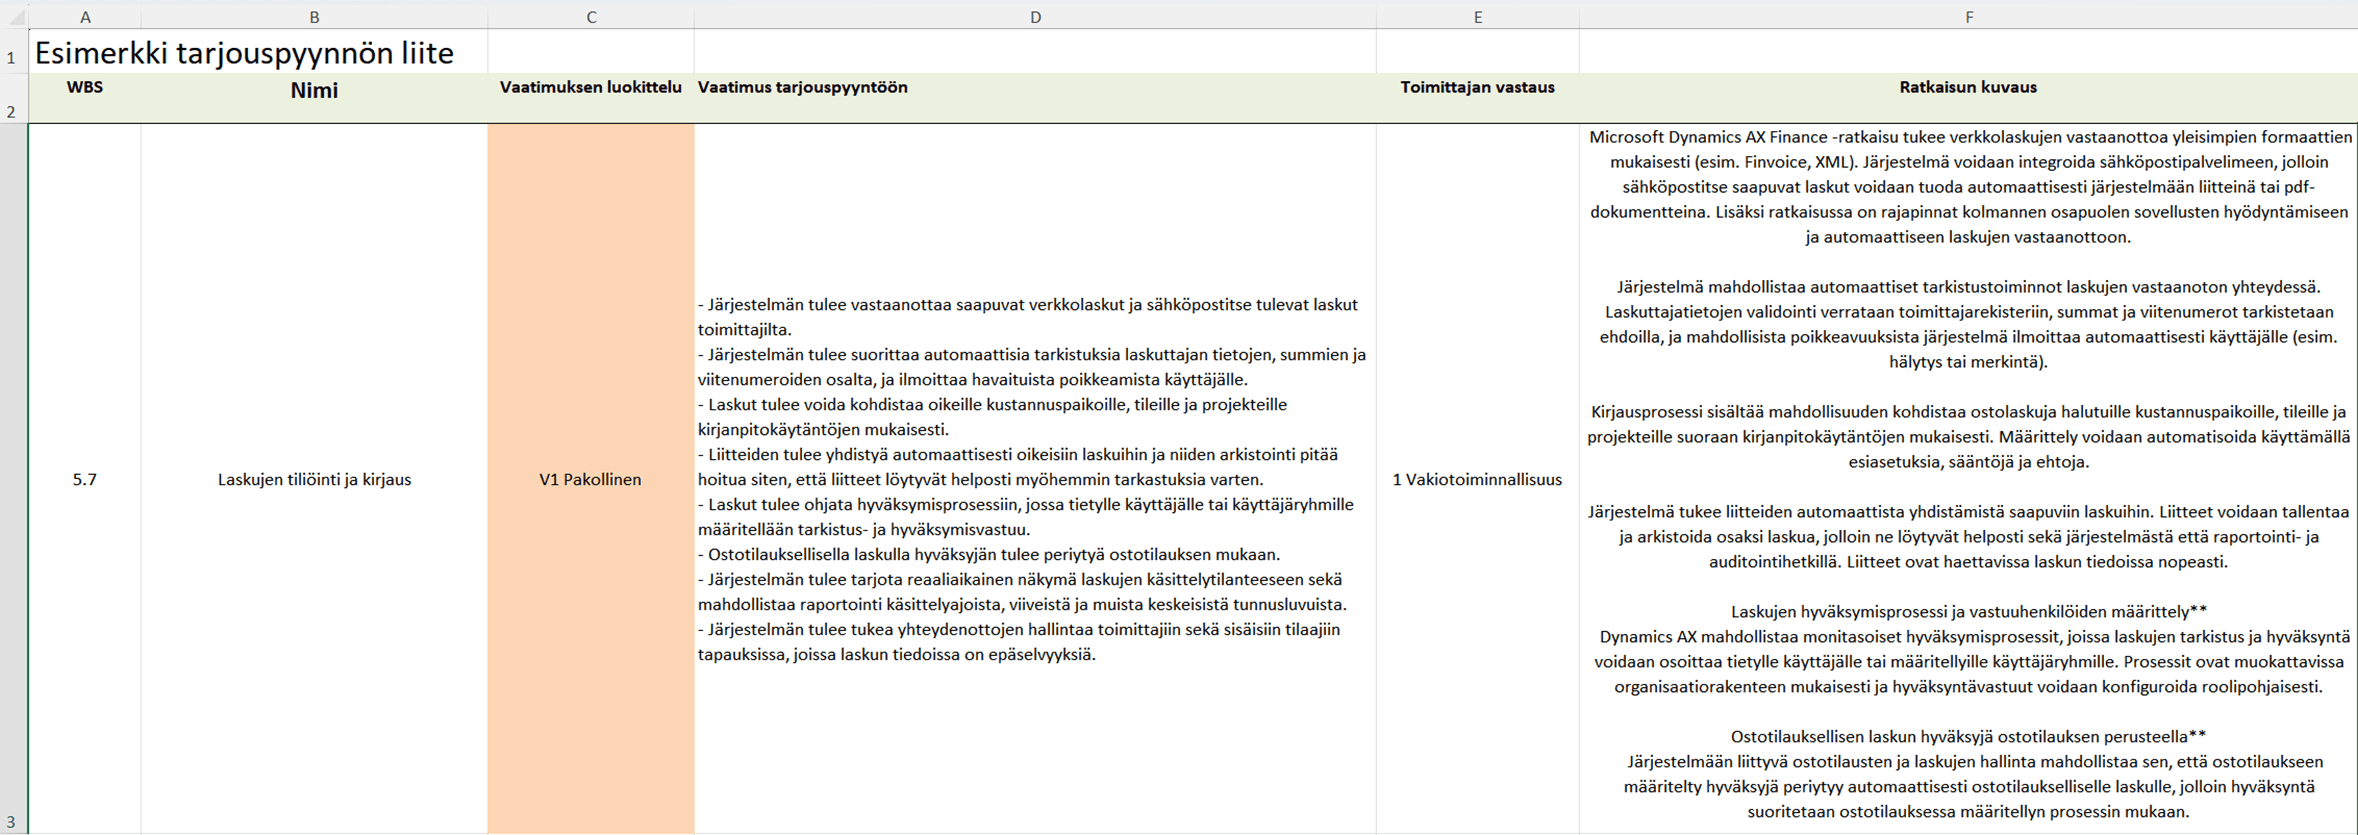Click the 'Toimittajan vastaus' header cell
This screenshot has height=835, width=2358.
(1477, 88)
